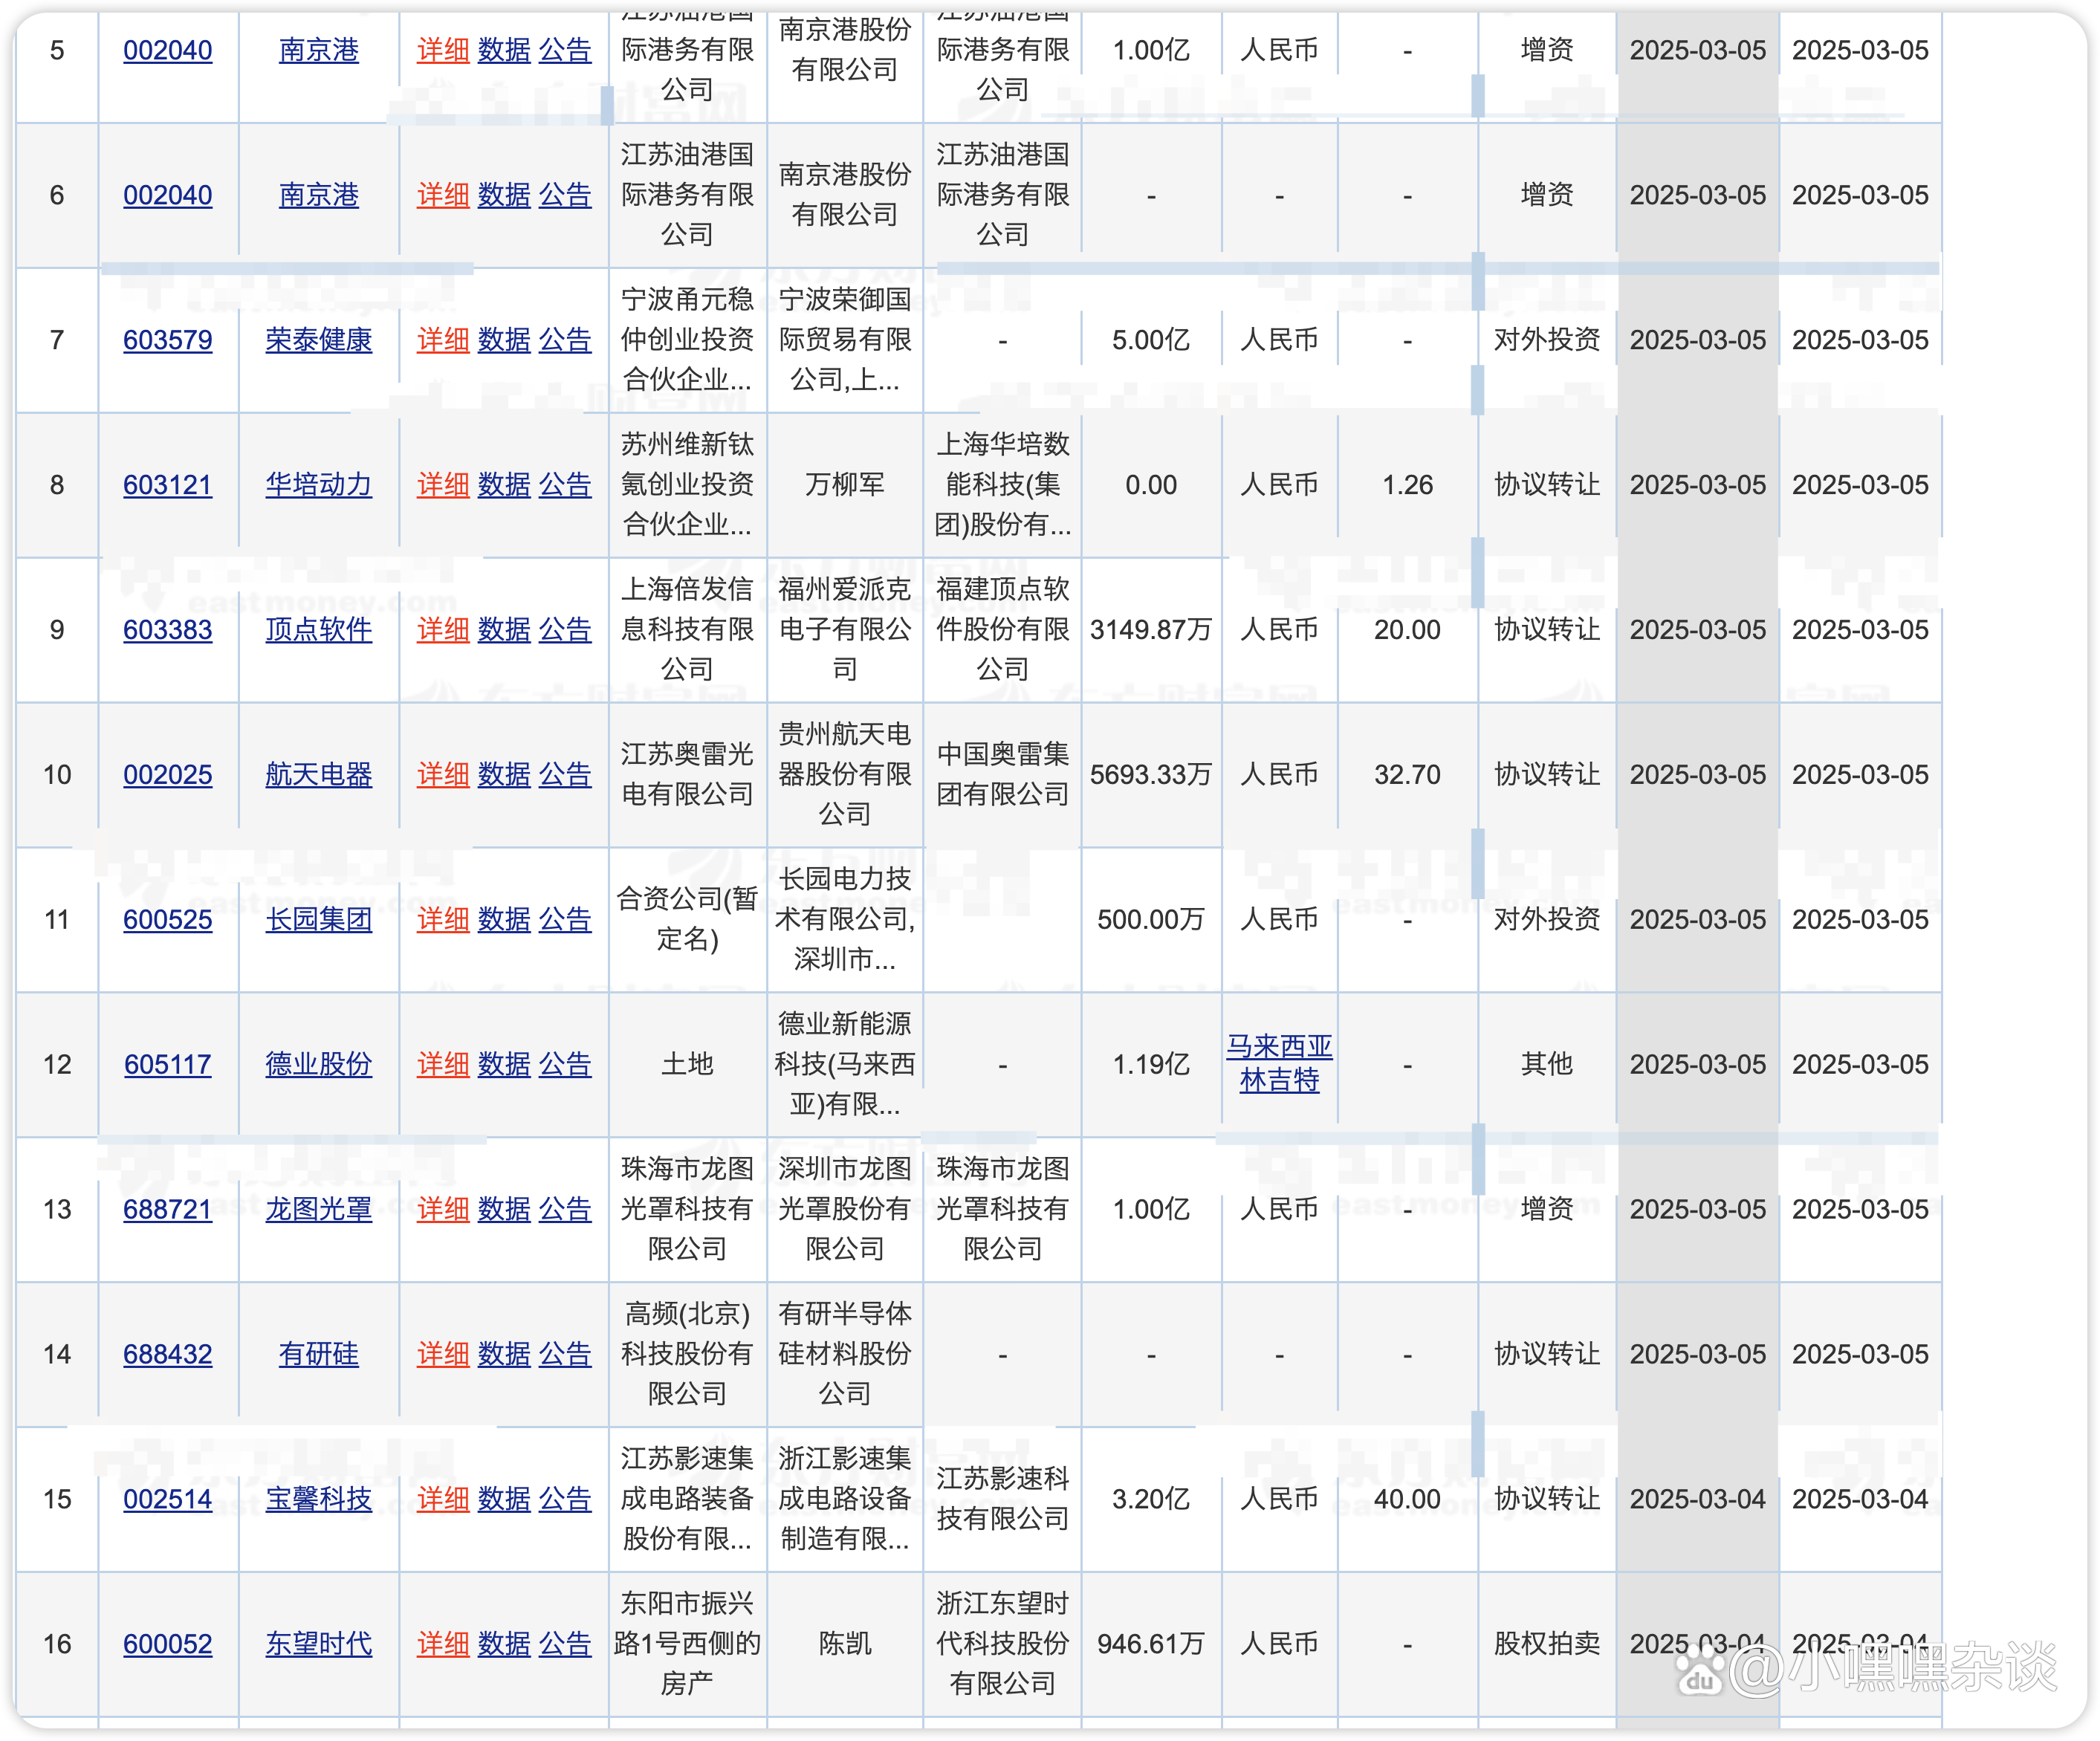
Task: Click 公告 link in row 7 荣泰健康
Action: (x=565, y=340)
